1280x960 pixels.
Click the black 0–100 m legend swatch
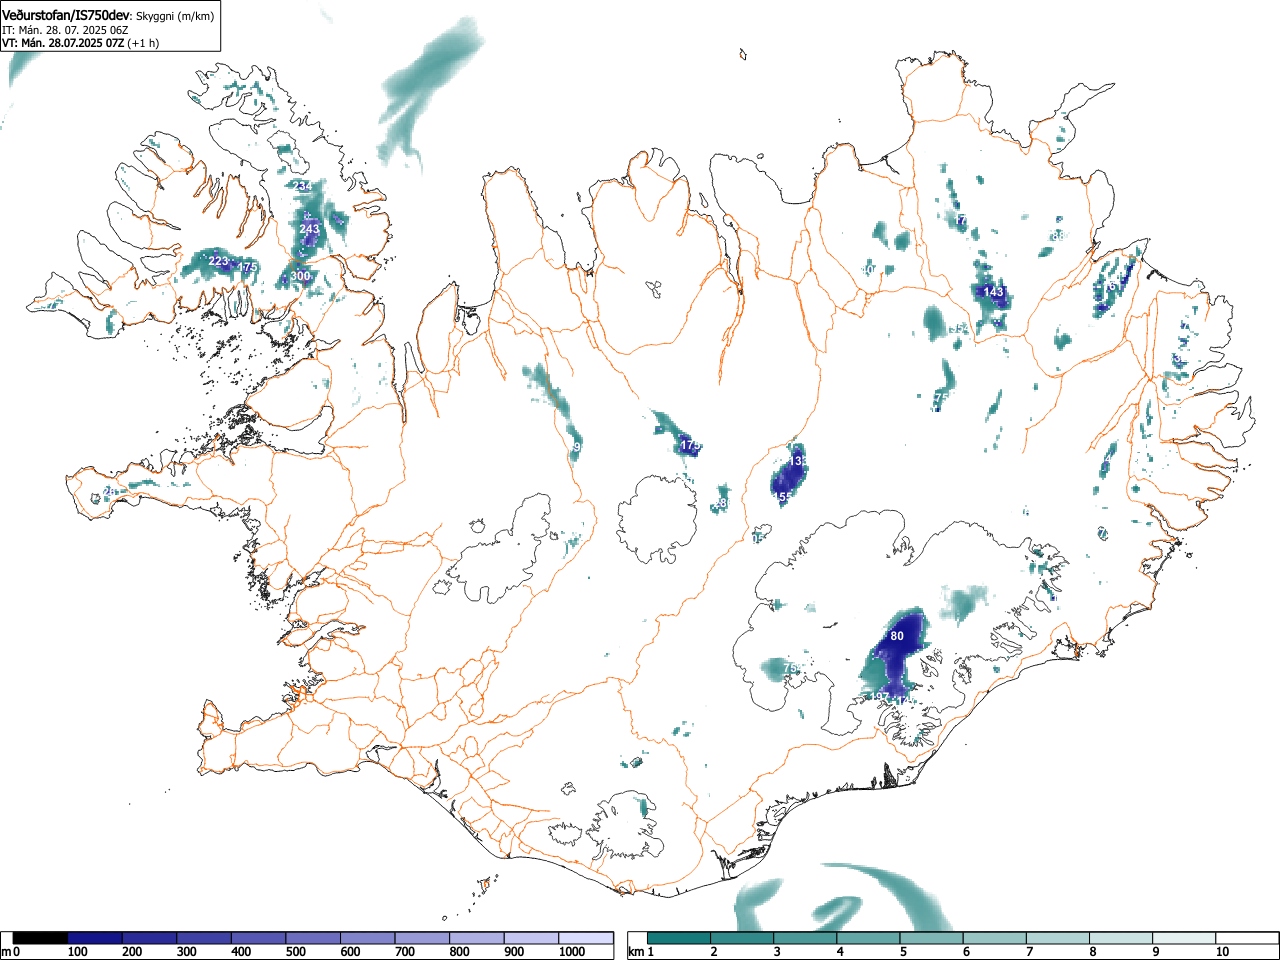(41, 938)
